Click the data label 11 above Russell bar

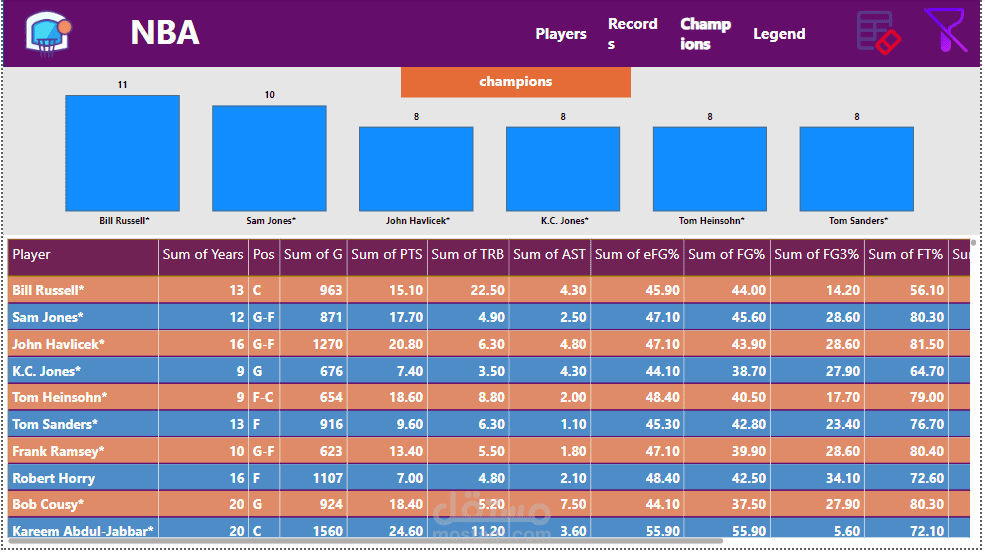coord(122,85)
